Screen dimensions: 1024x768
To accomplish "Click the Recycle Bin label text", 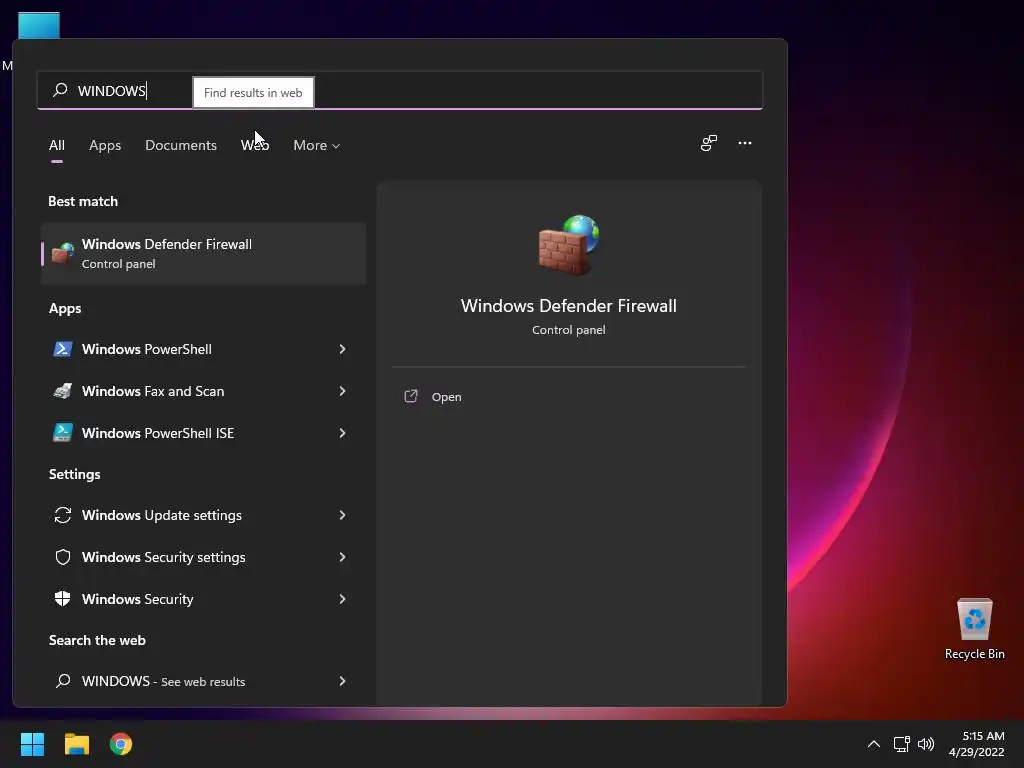I will coord(974,654).
